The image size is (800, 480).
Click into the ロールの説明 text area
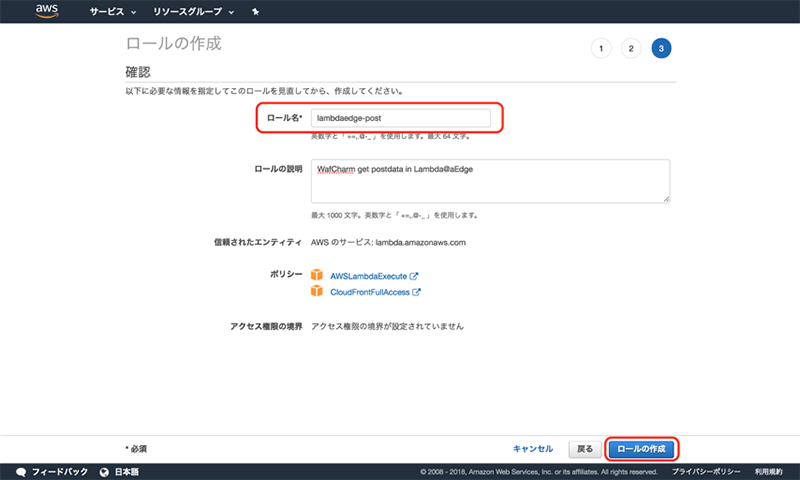pyautogui.click(x=490, y=181)
